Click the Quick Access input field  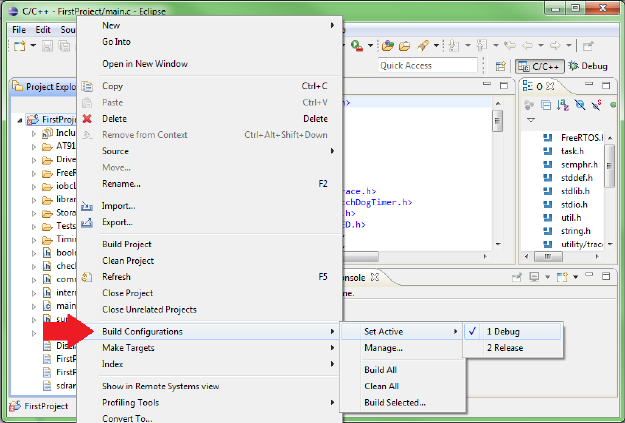[x=427, y=66]
